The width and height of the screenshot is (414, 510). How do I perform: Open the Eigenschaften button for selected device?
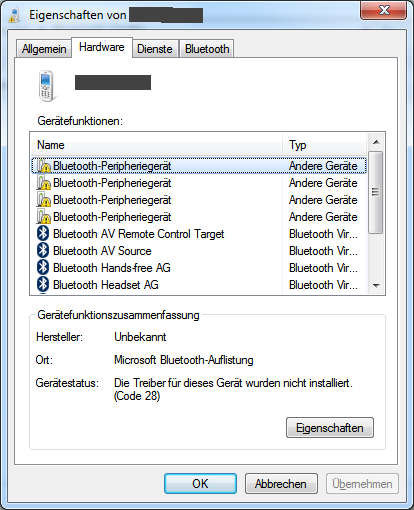(330, 427)
